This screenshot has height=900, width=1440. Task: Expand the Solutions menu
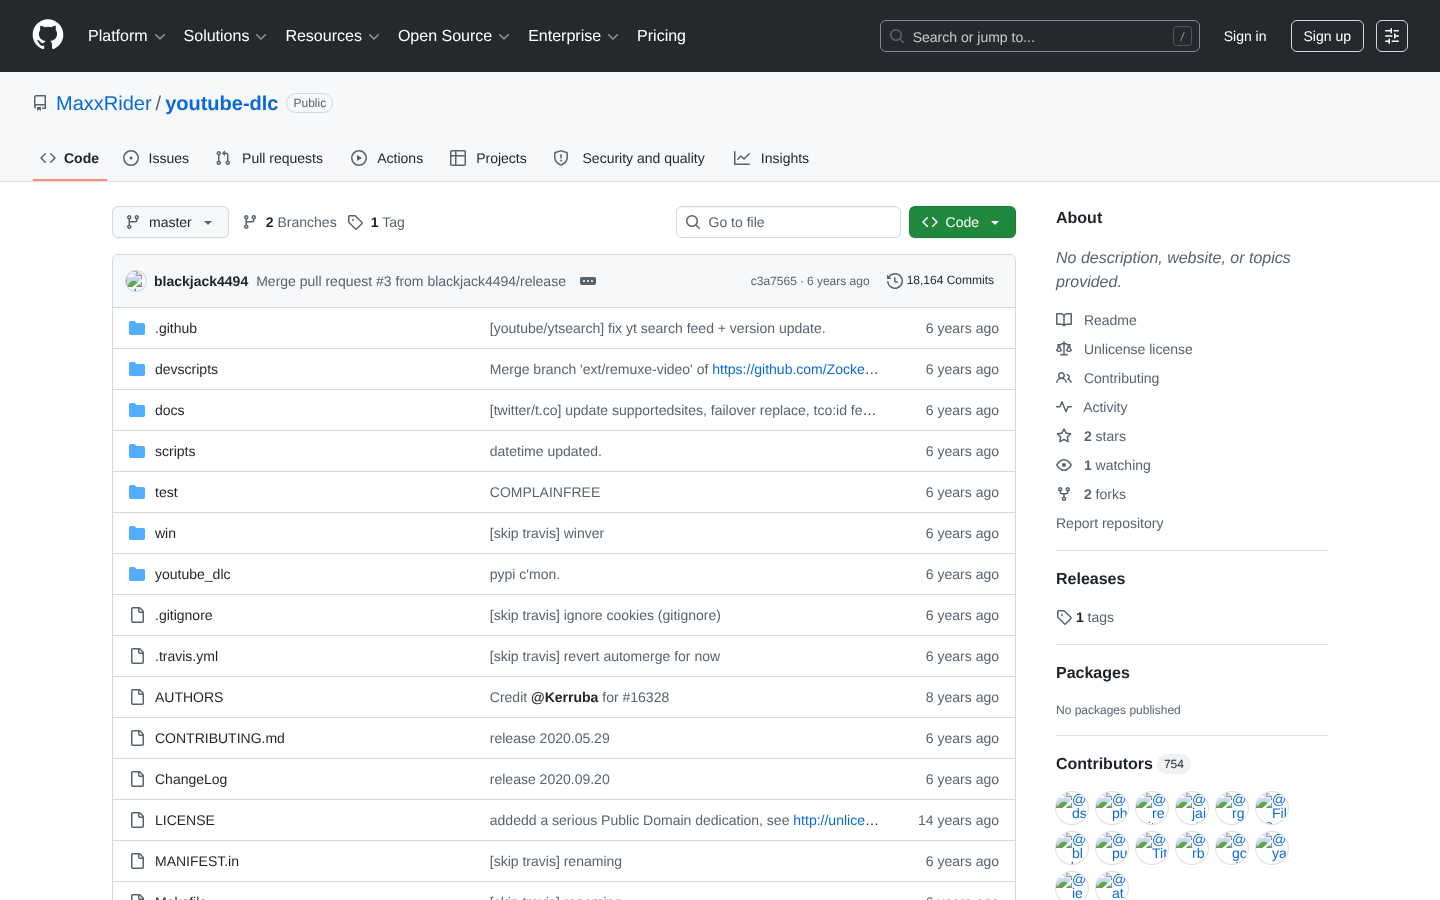click(x=225, y=36)
